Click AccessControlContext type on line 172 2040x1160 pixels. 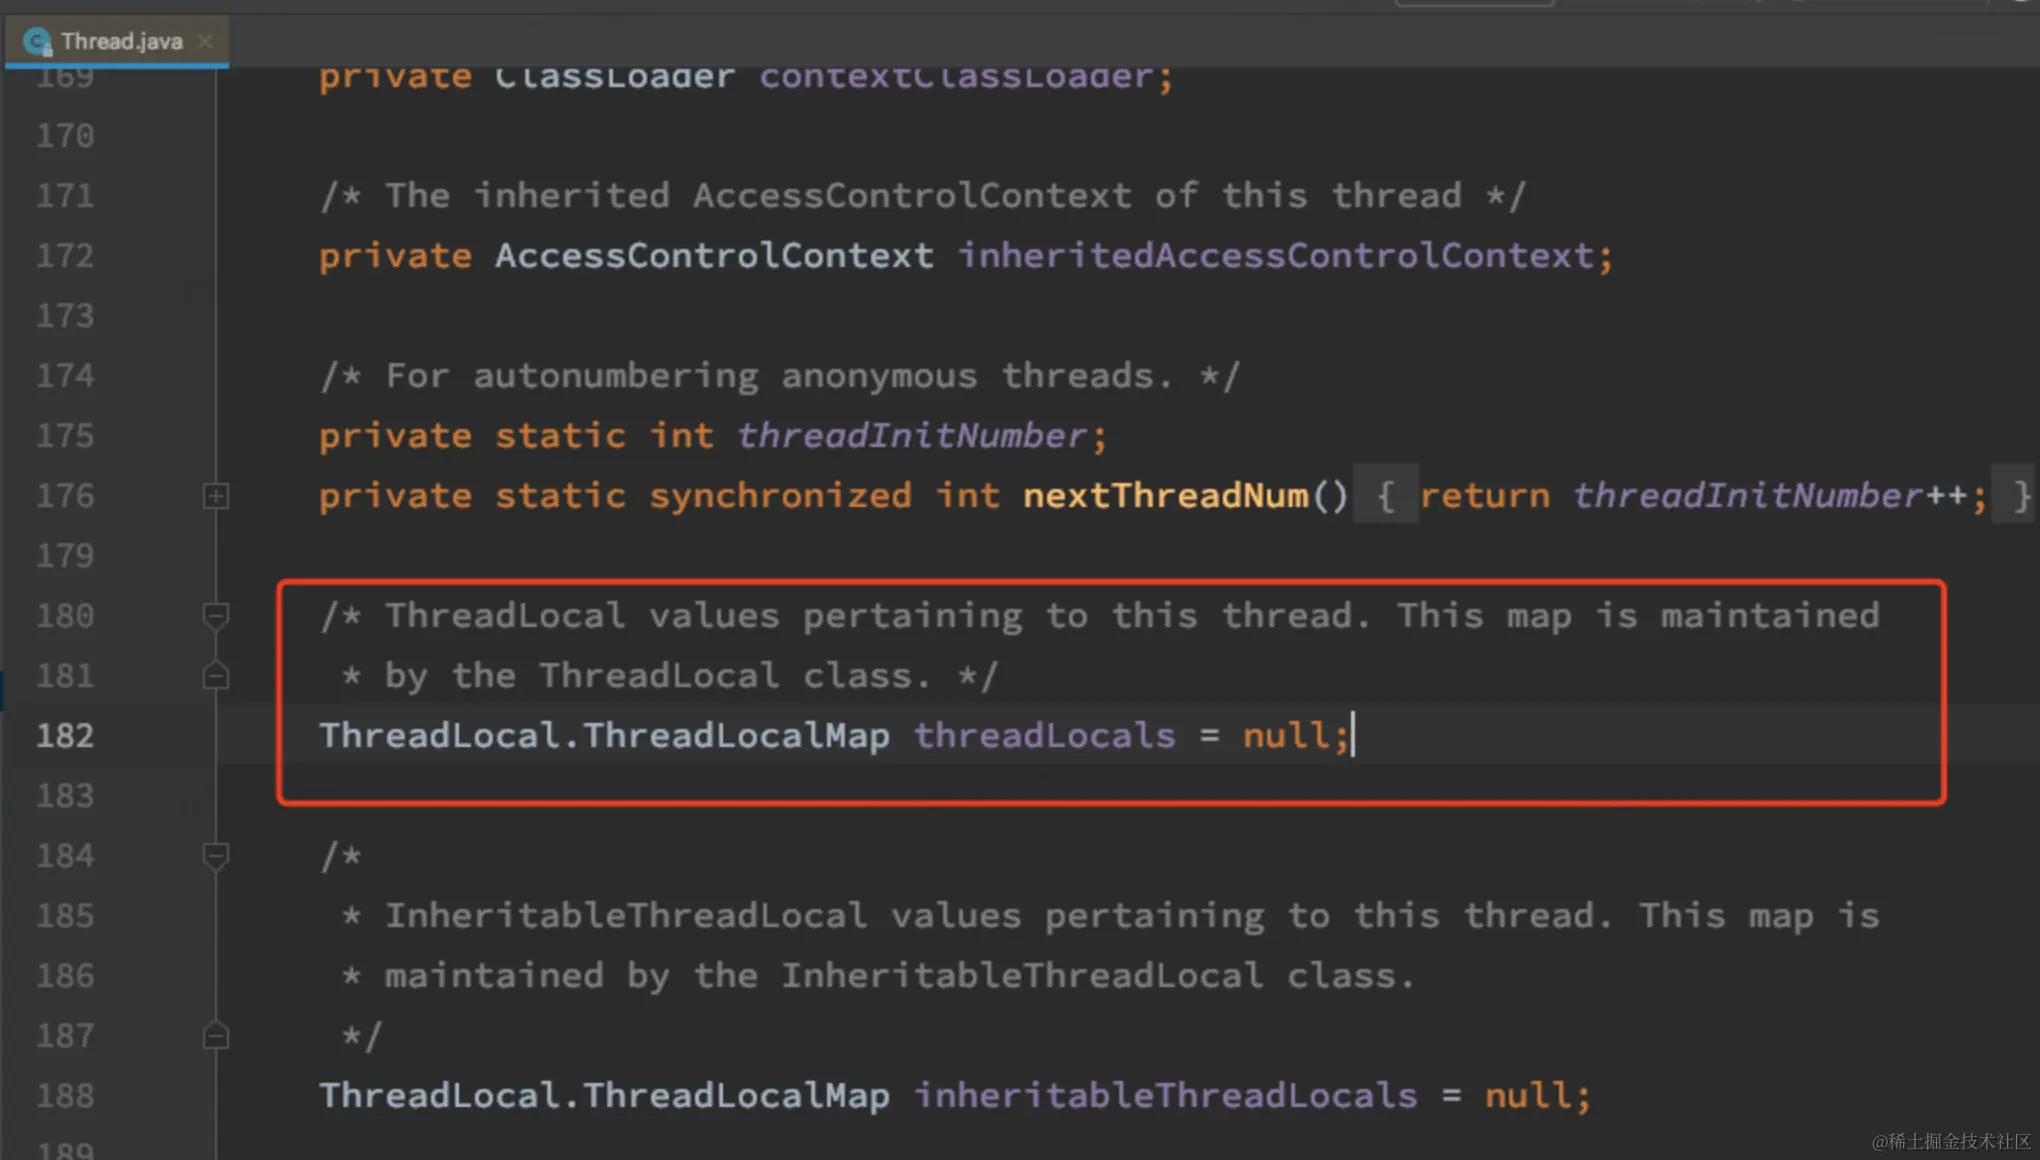[714, 256]
